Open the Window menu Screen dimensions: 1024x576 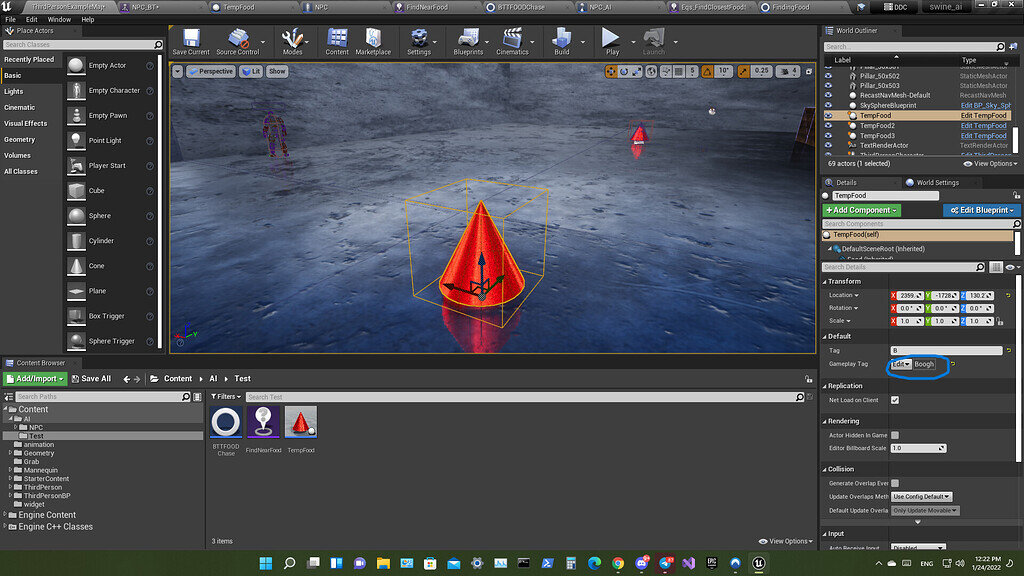point(59,19)
